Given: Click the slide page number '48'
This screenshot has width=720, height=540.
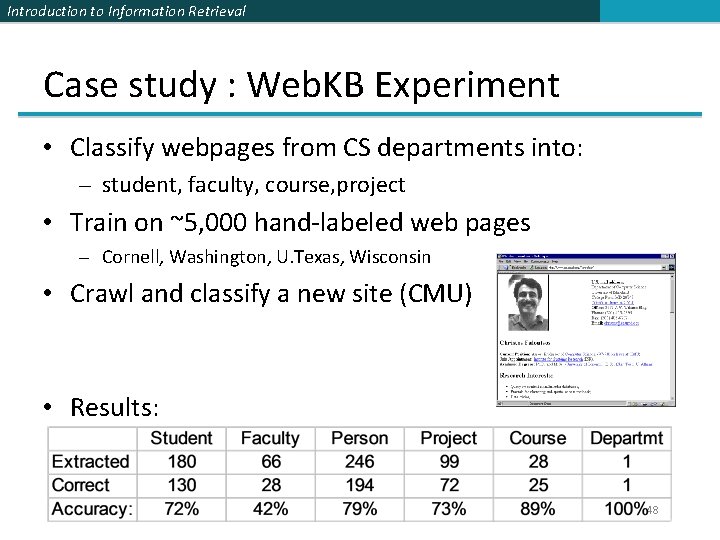Looking at the screenshot, I should pyautogui.click(x=652, y=510).
